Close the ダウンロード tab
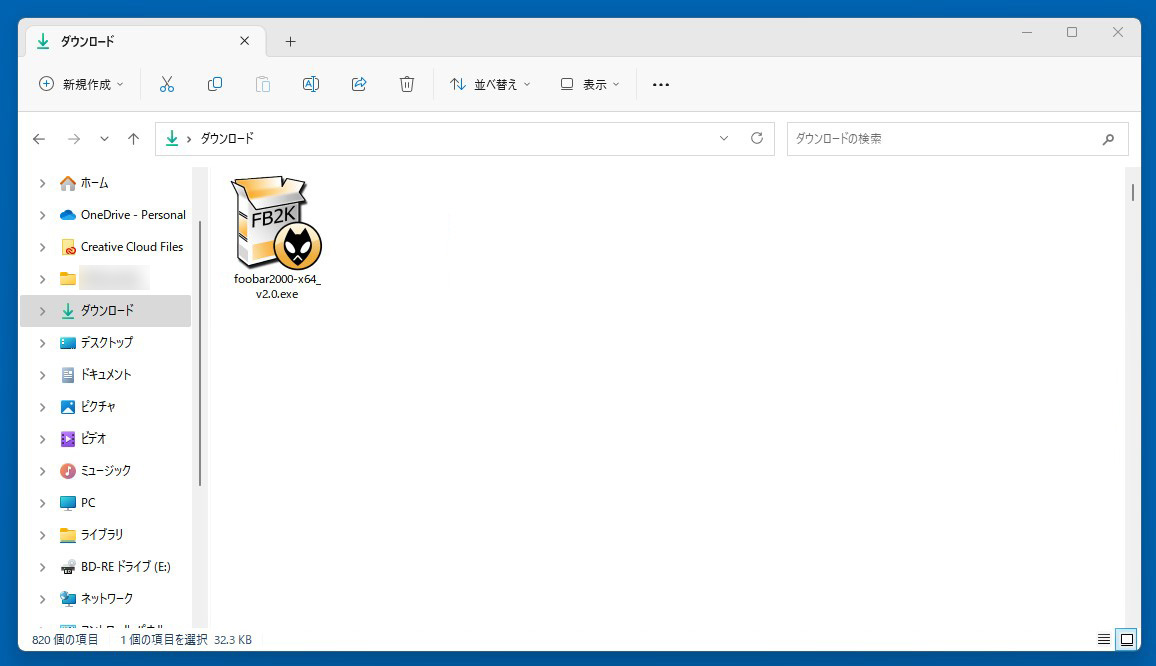 (x=245, y=41)
